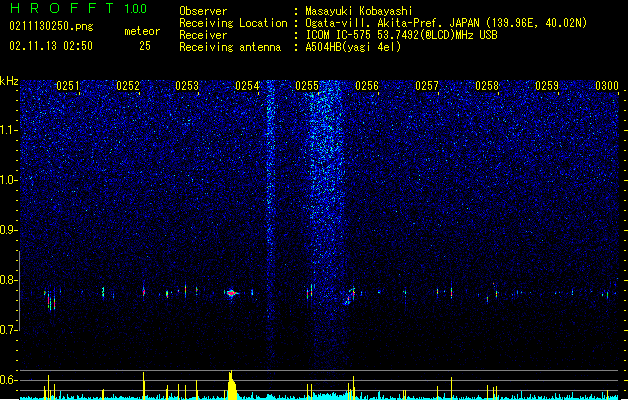
Task: Click the meteor count value 25
Action: point(145,46)
